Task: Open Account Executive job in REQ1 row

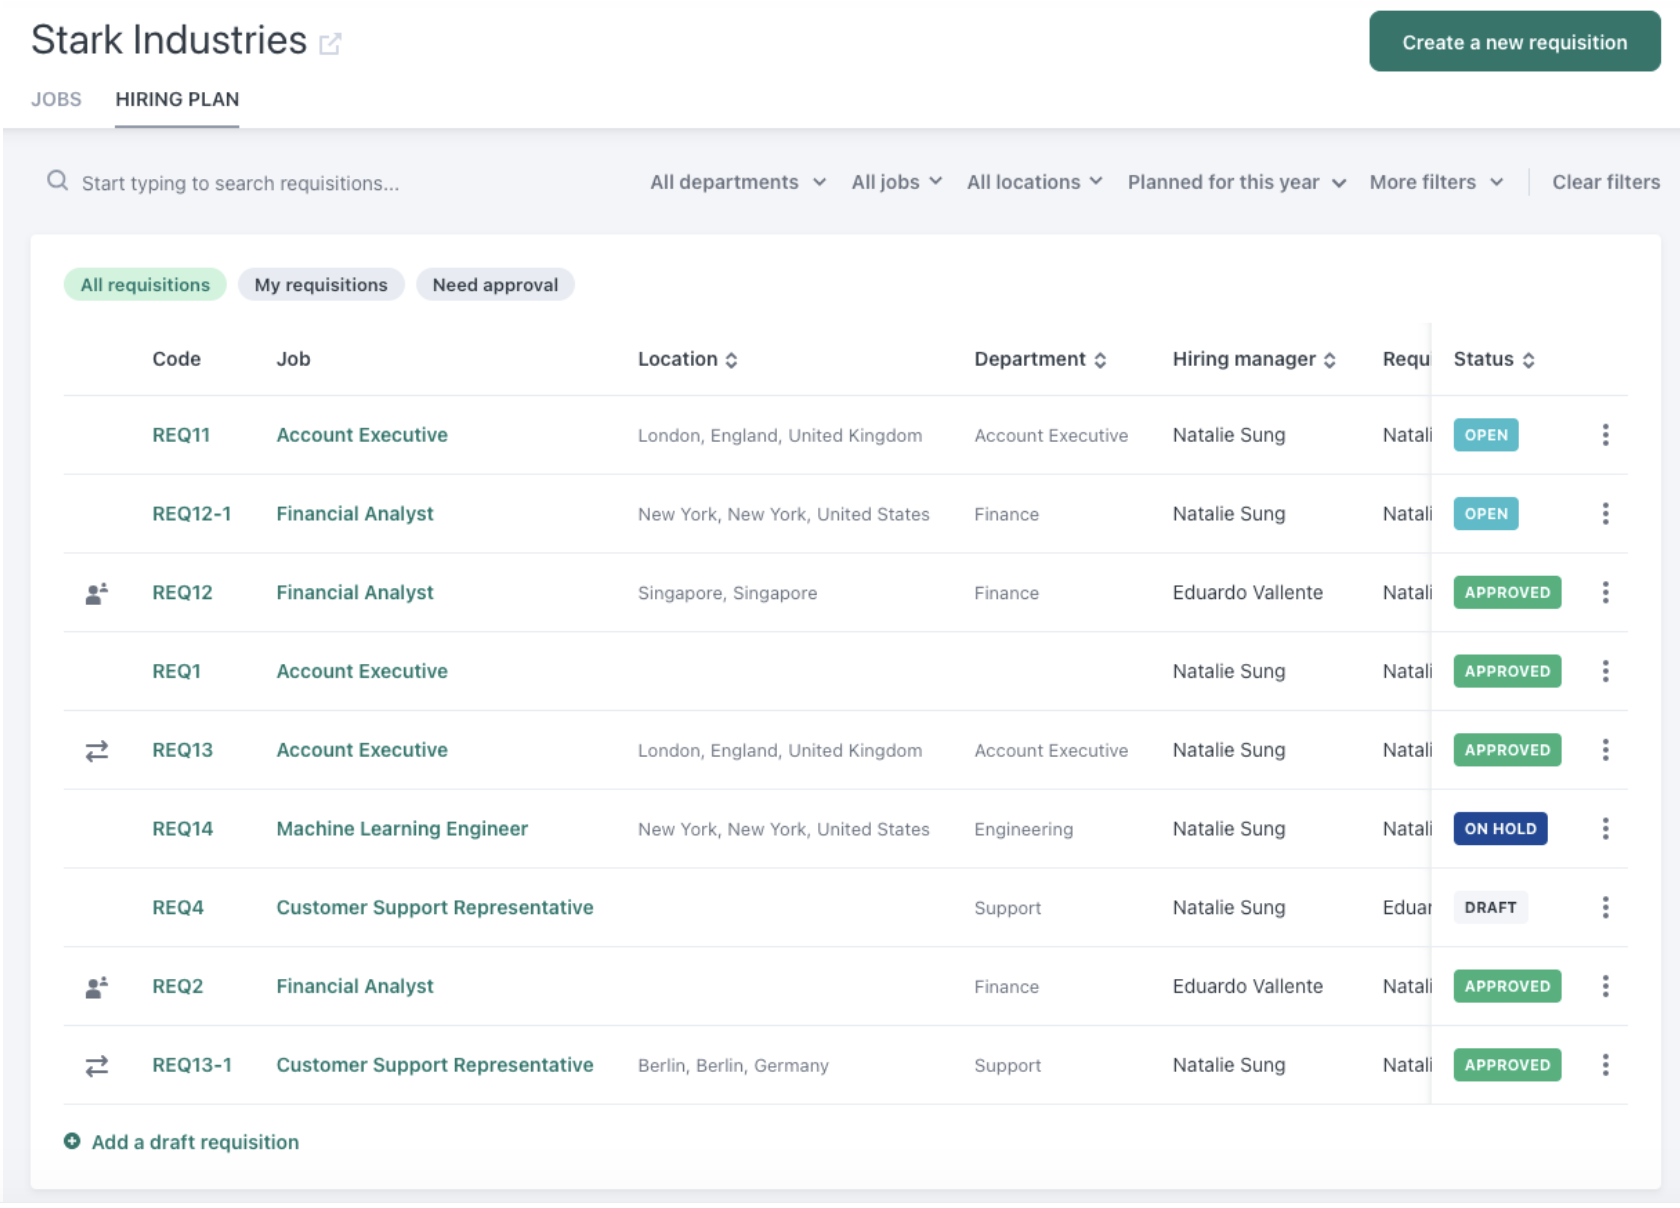Action: (x=362, y=671)
